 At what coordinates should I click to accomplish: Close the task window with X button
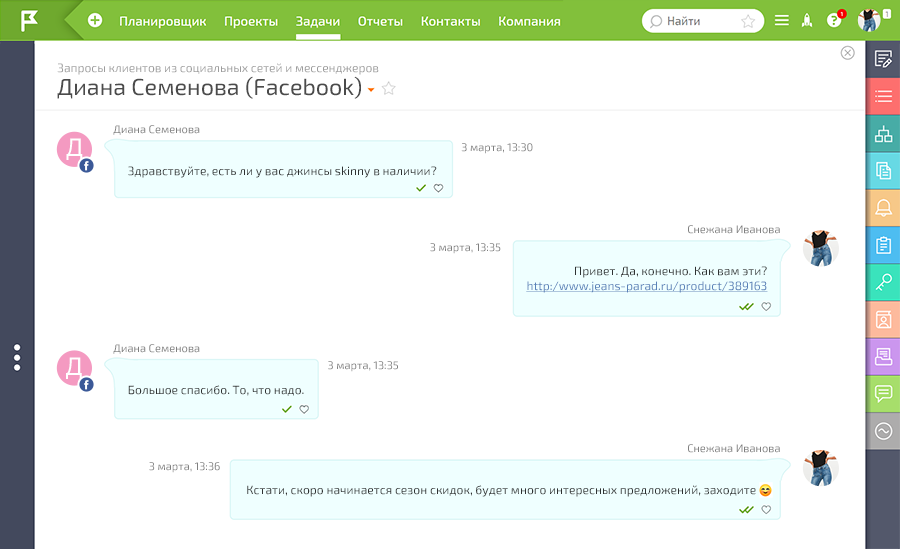tap(847, 53)
